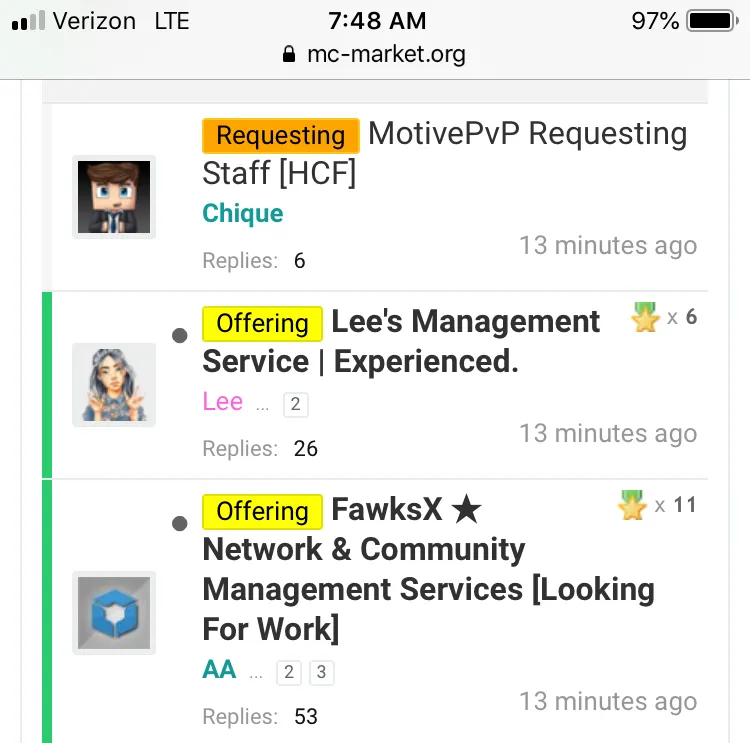Go to page 2 of FawksX thread
The image size is (750, 743).
point(289,672)
